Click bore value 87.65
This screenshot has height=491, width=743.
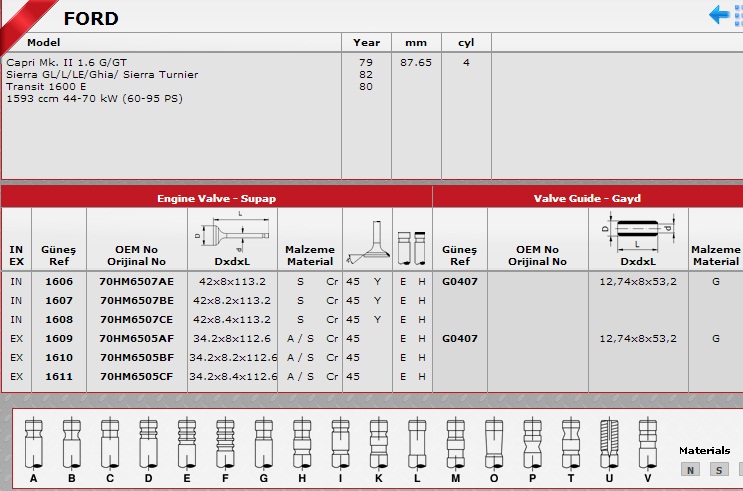(416, 63)
